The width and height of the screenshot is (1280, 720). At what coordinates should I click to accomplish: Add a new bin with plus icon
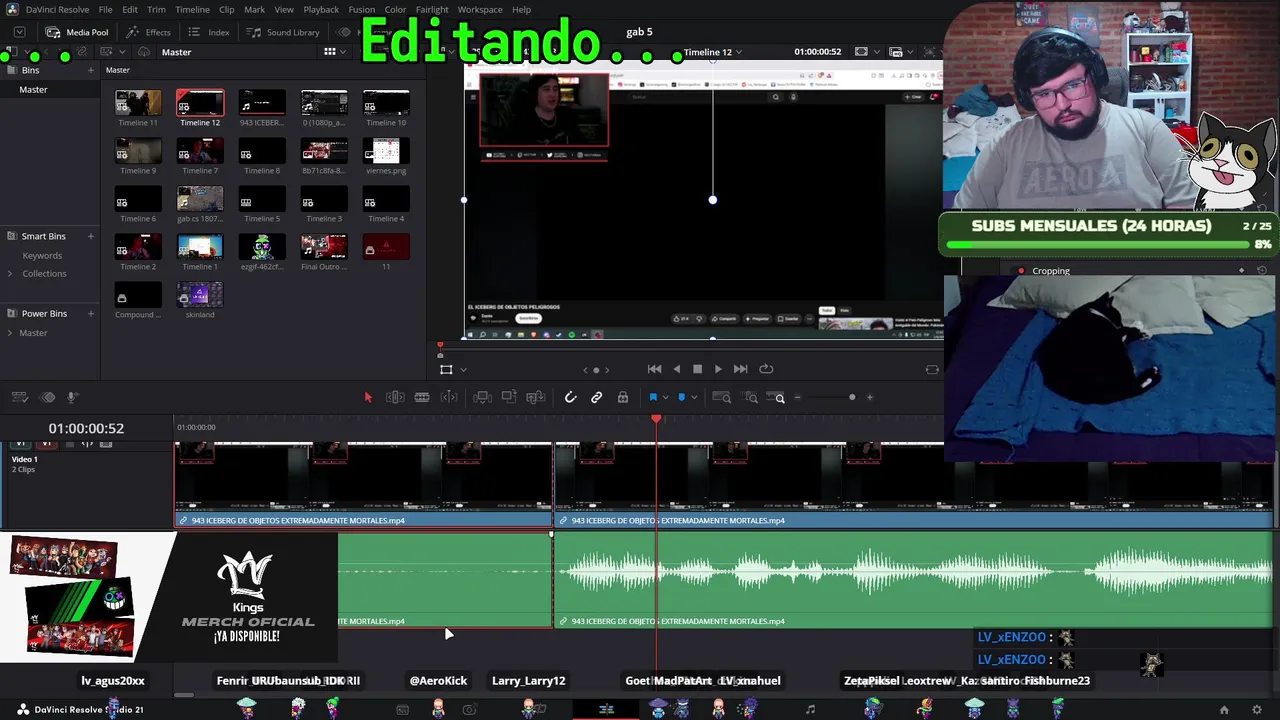[x=90, y=70]
